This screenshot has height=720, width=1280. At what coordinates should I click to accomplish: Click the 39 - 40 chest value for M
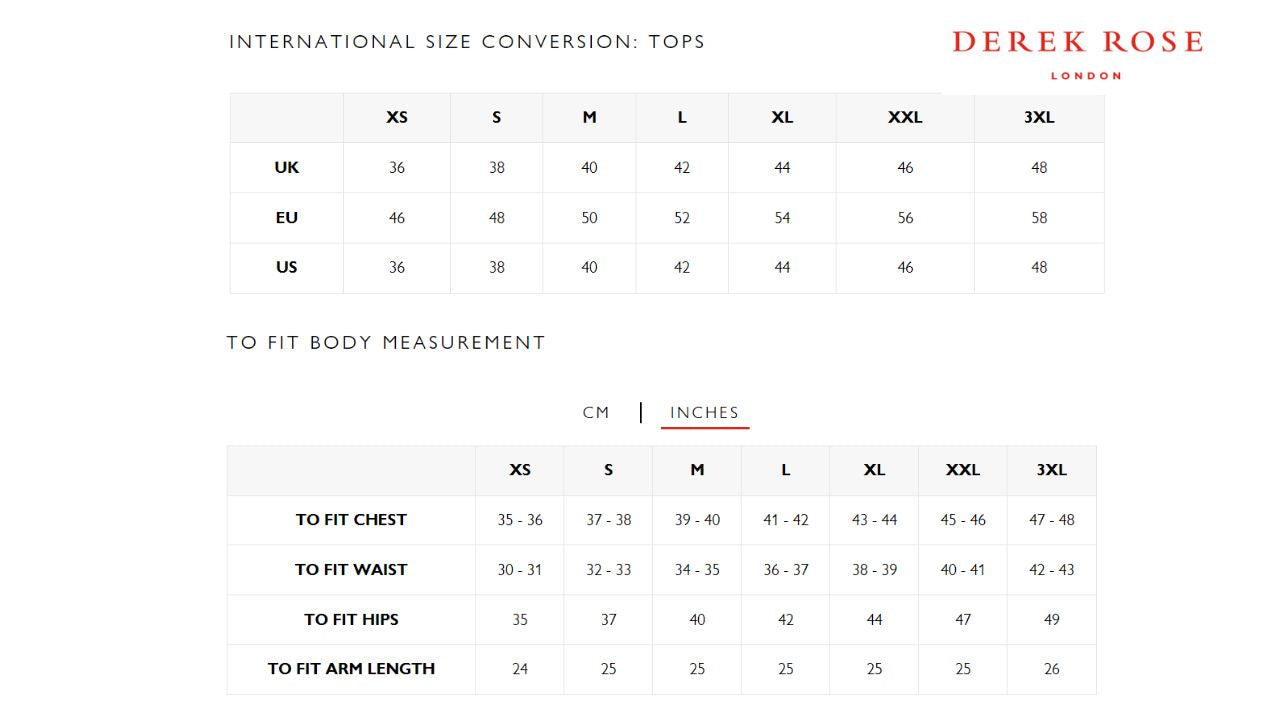697,519
